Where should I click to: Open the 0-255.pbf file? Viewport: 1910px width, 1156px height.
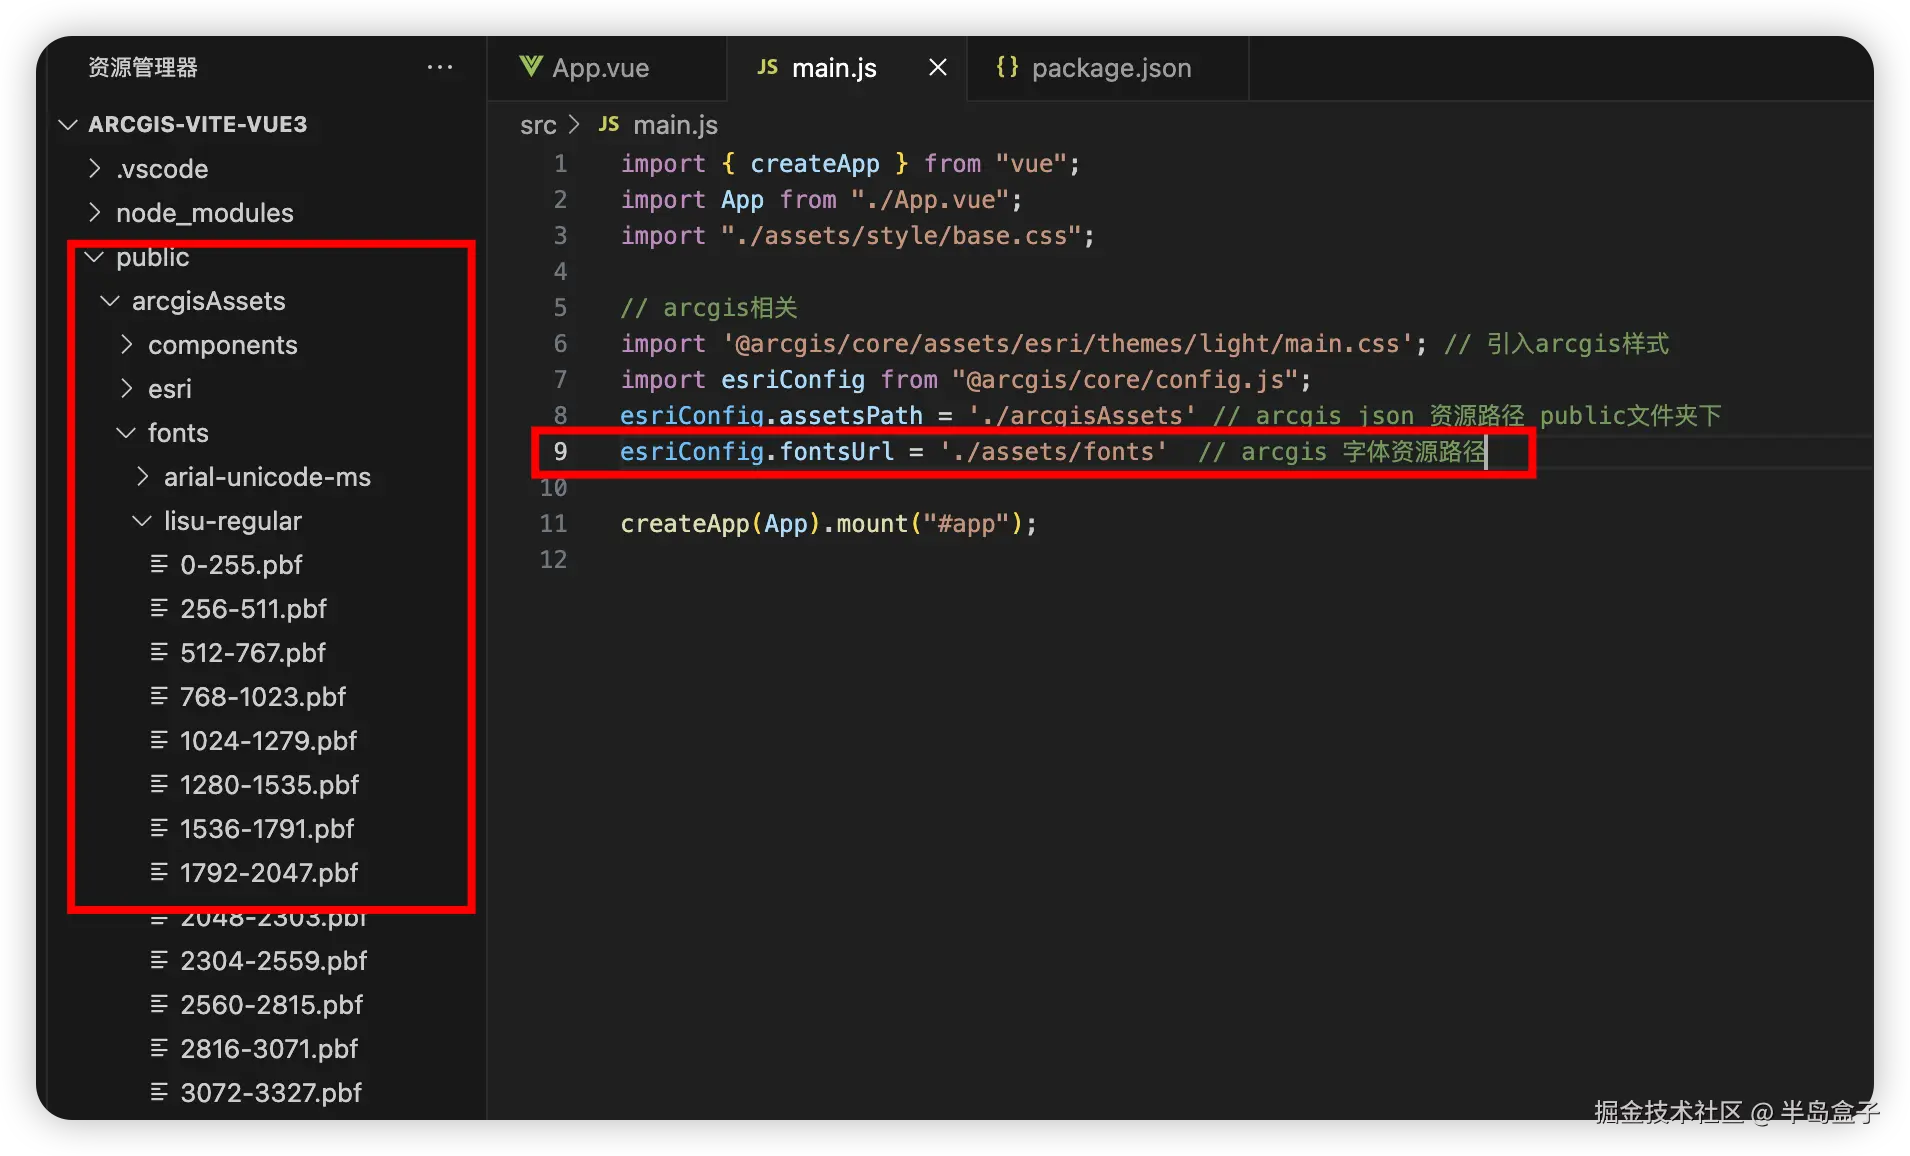241,565
